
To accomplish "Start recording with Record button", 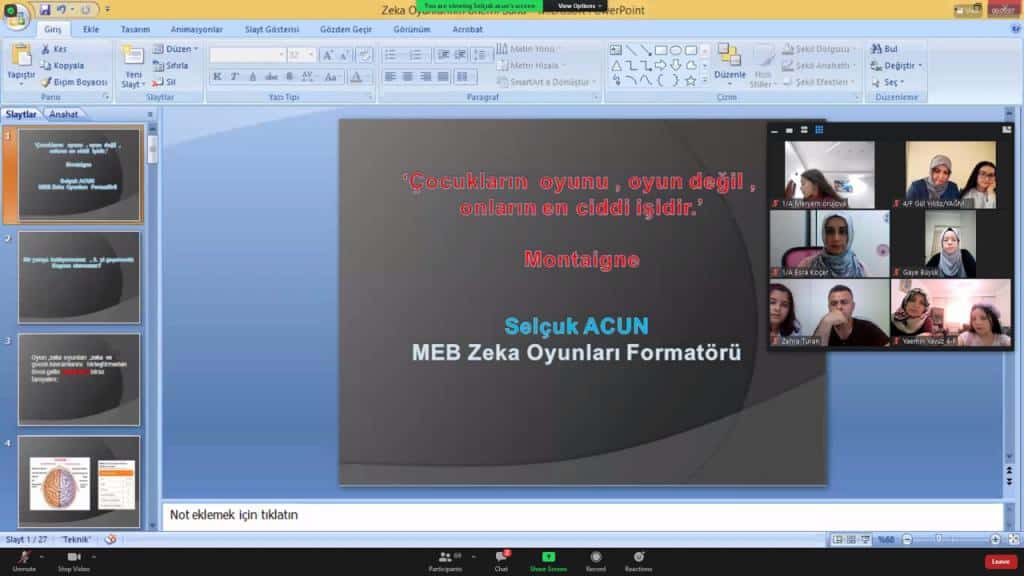I will [596, 562].
